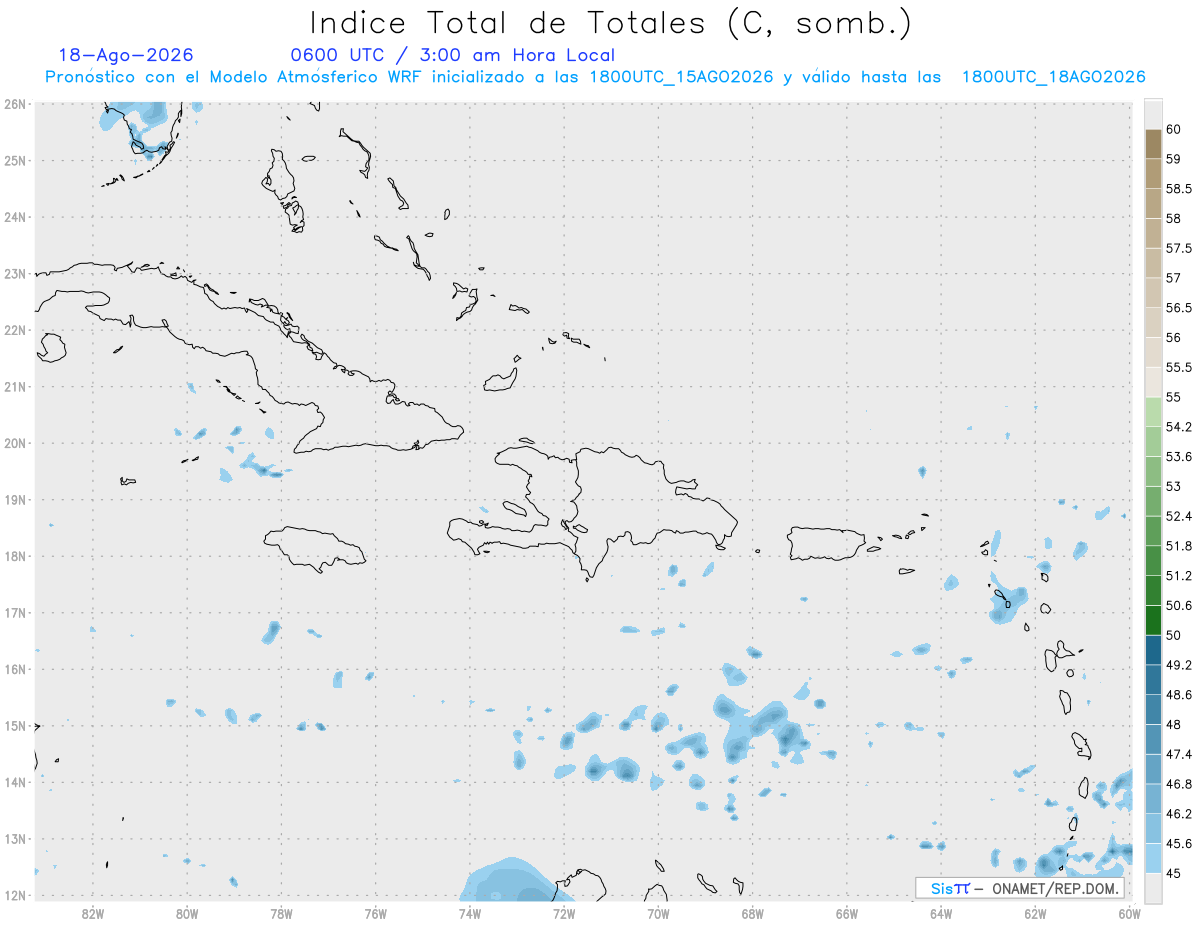Click the longitude label "64W"
Image resolution: width=1200 pixels, height=927 pixels.
[x=941, y=913]
